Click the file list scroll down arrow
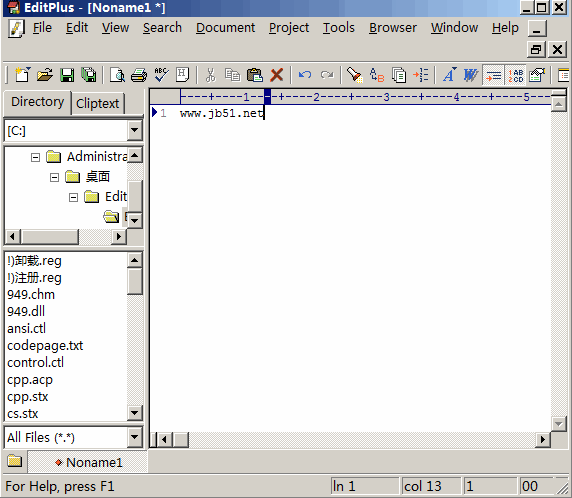 (x=135, y=413)
